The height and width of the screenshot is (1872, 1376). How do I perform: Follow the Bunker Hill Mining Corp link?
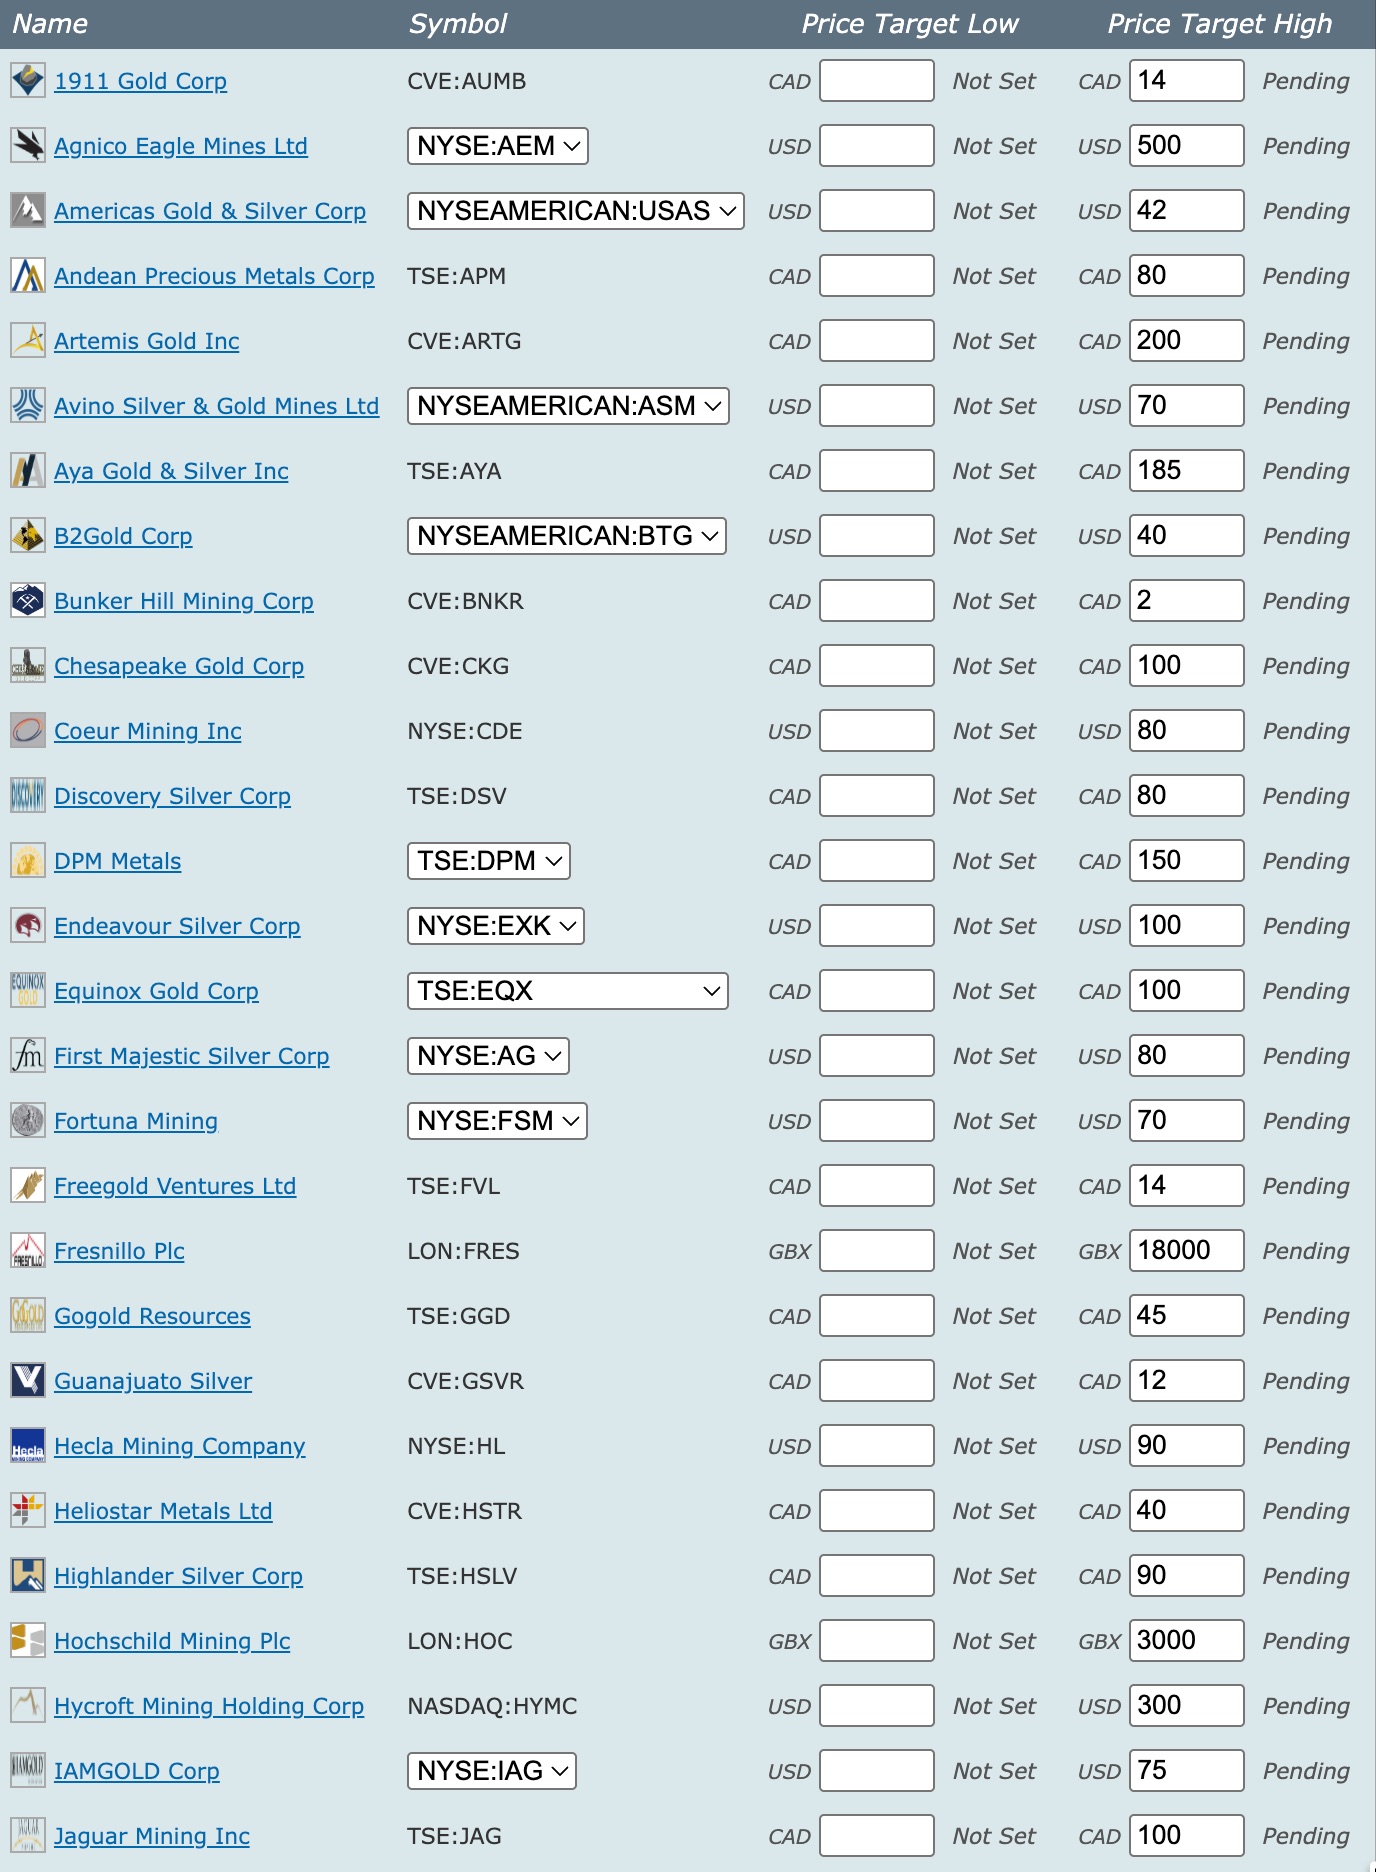tap(184, 601)
